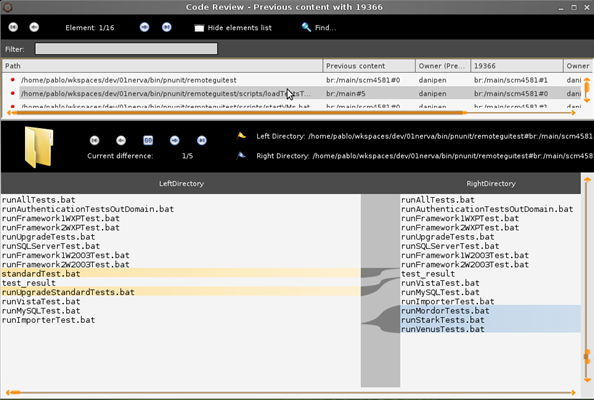Select runSQLServerTest.bat in right directory
This screenshot has width=594, height=400.
(x=450, y=246)
